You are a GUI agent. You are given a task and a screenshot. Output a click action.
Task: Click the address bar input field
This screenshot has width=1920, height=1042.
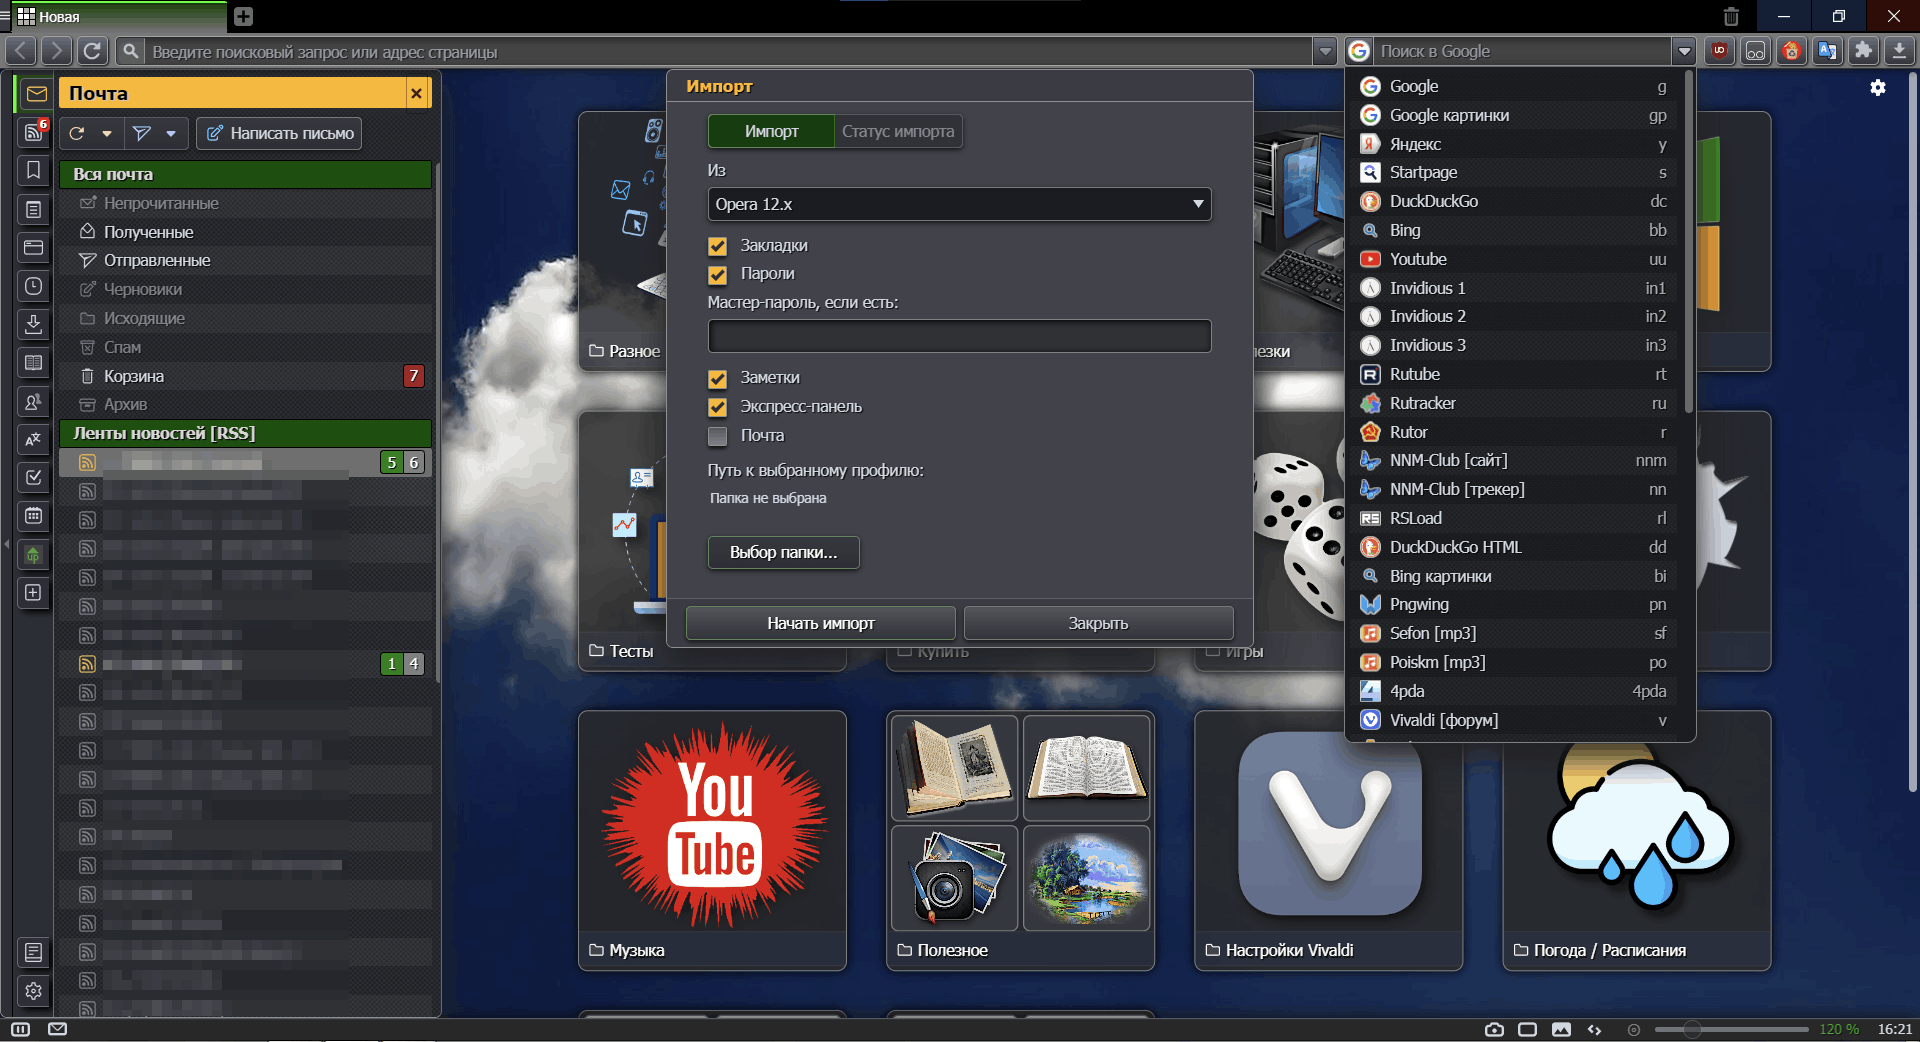728,51
